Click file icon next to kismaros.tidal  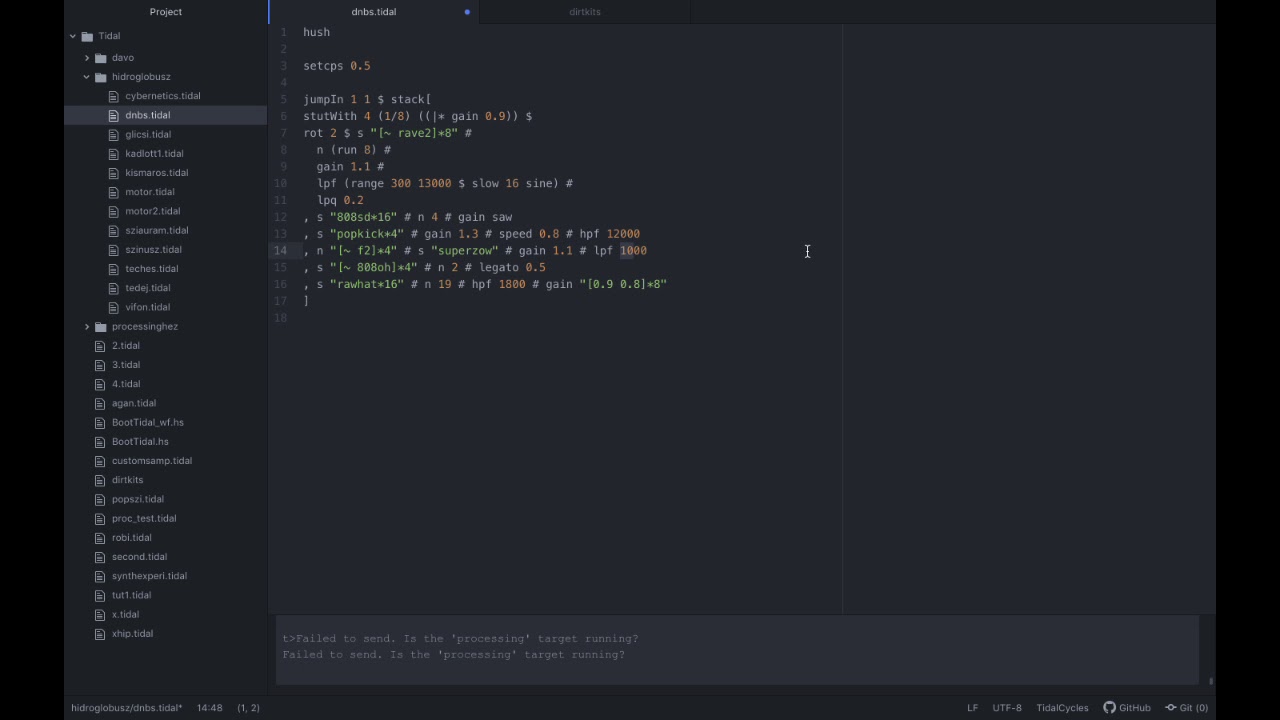tap(113, 173)
